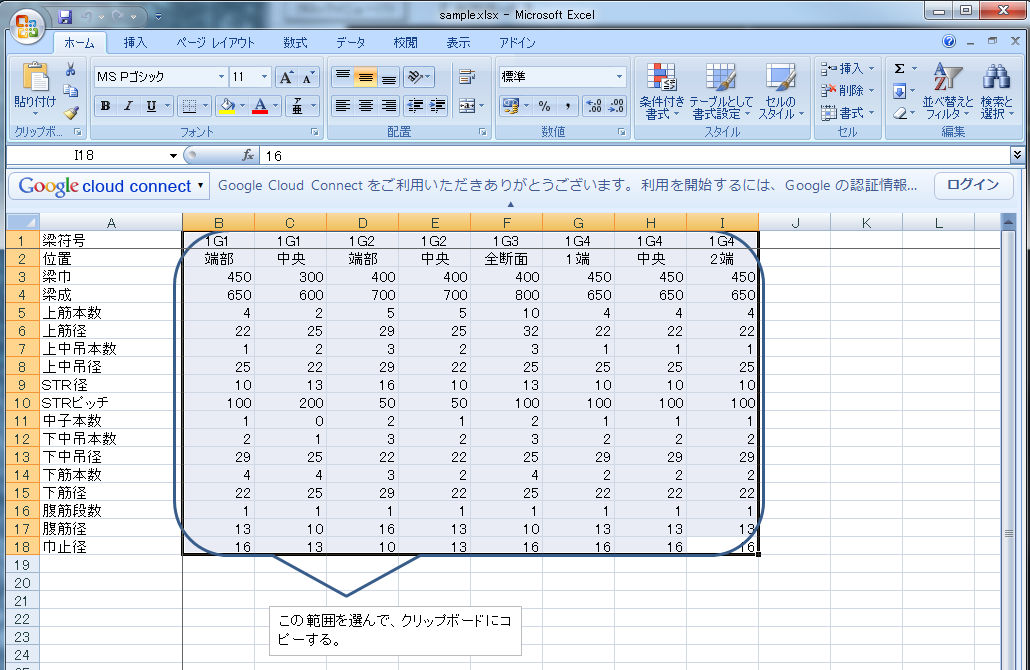Toggle italic formatting
The image size is (1030, 670).
pos(129,106)
